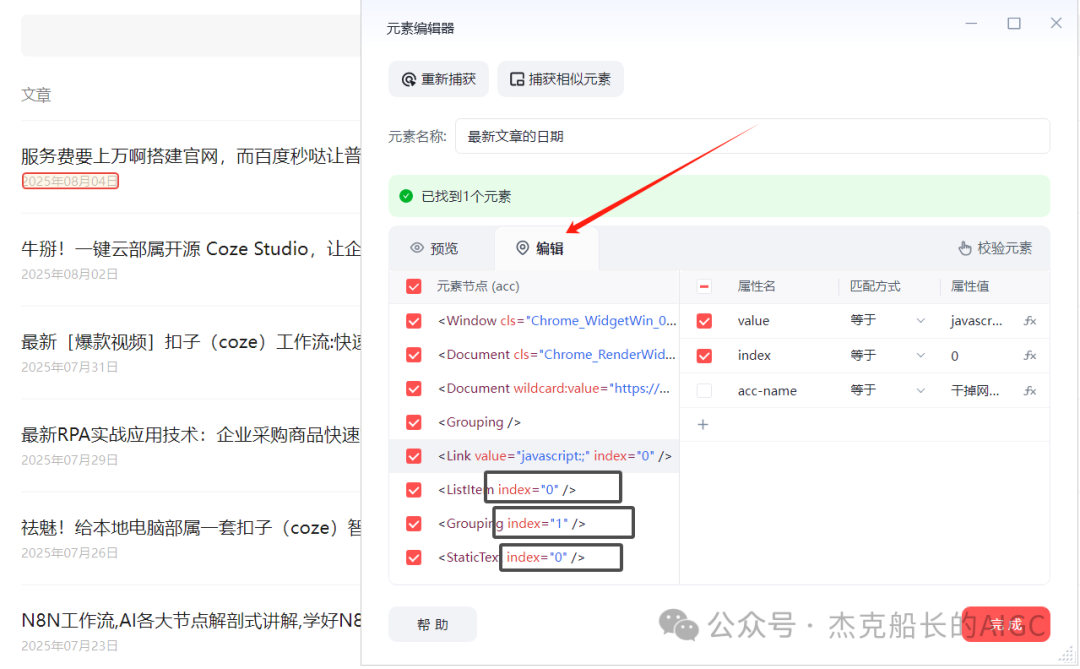Viewport: 1080px width, 669px height.
Task: Click date text 2025年07月26日
Action: 70,553
